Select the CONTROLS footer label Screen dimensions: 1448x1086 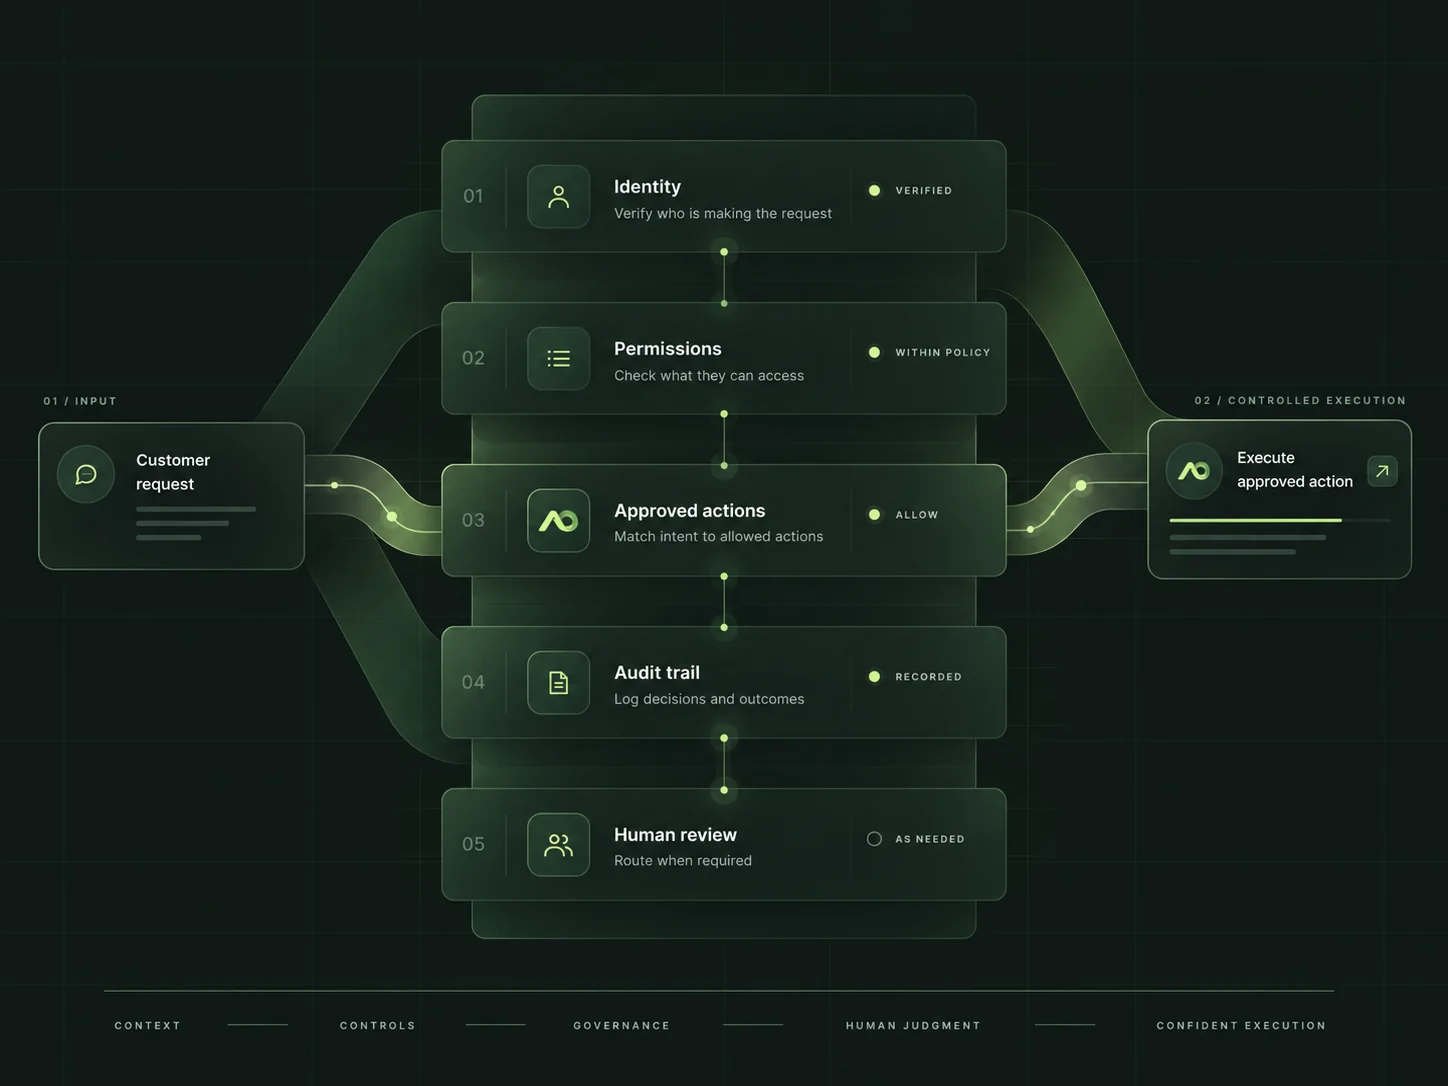click(377, 1026)
